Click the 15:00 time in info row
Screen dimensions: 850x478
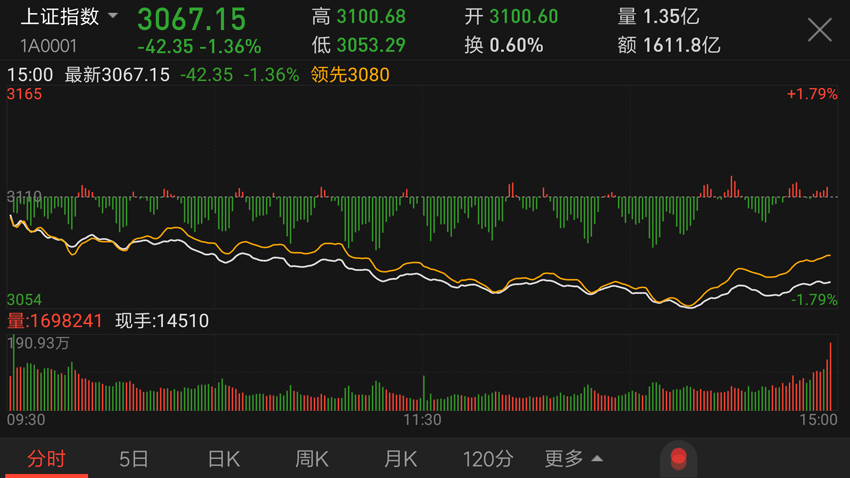tap(30, 75)
